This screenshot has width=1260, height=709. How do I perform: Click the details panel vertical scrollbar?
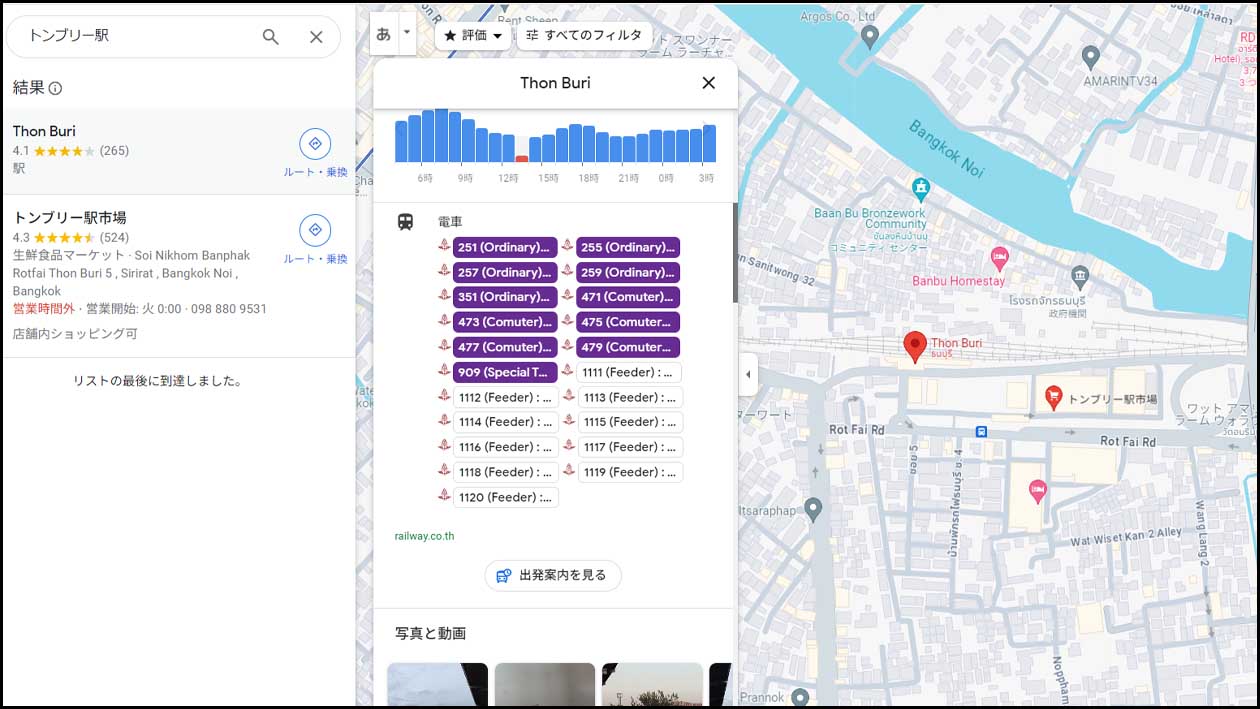pyautogui.click(x=735, y=252)
